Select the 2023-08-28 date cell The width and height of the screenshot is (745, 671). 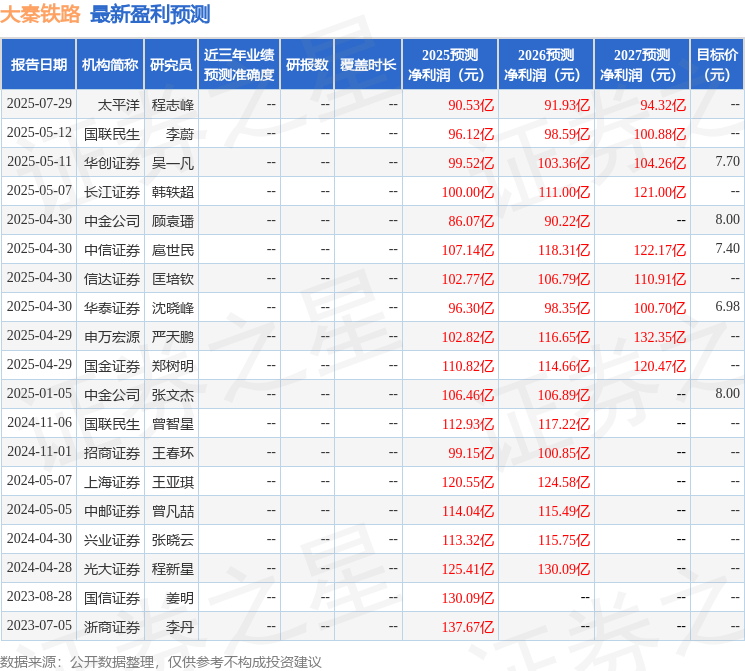click(x=39, y=596)
